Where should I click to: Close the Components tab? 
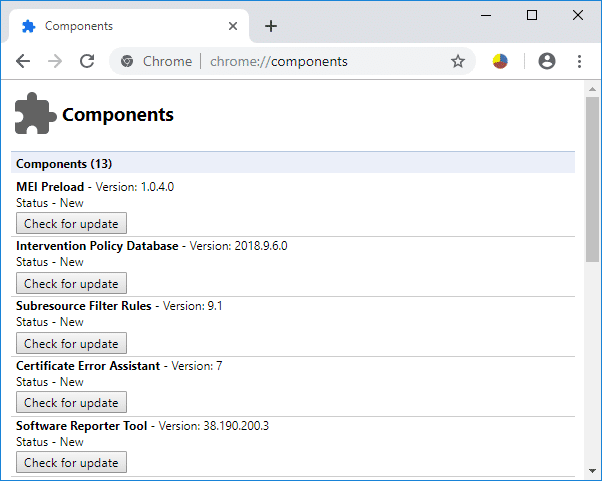coord(233,26)
